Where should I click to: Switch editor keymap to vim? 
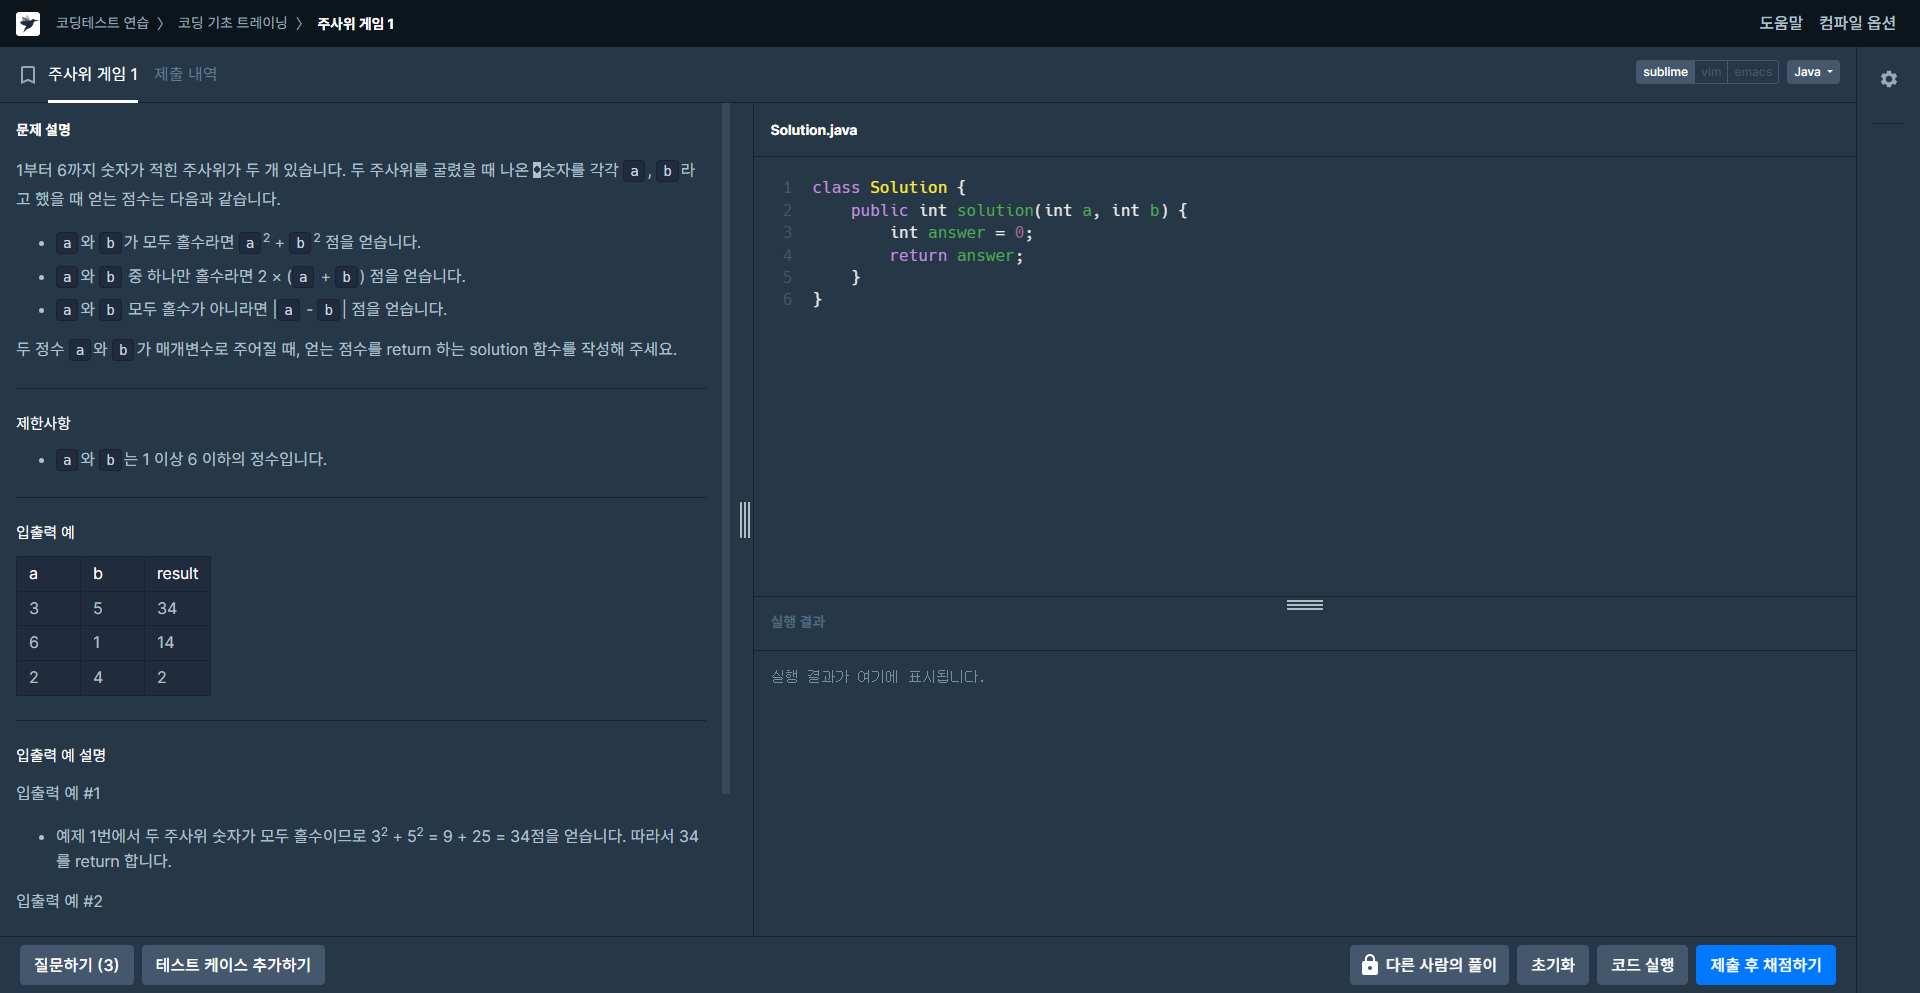pyautogui.click(x=1711, y=72)
